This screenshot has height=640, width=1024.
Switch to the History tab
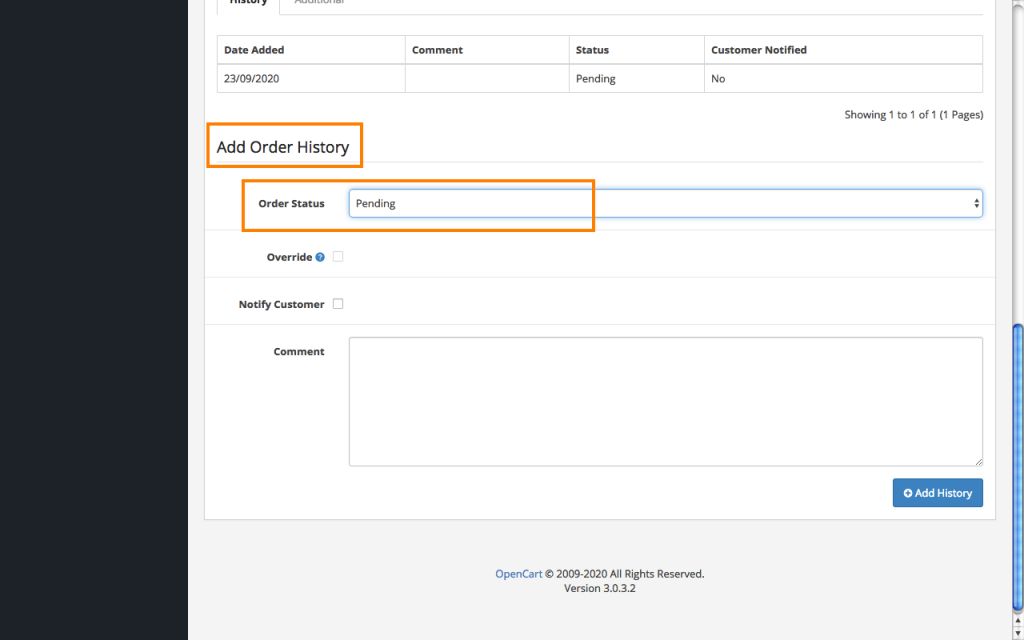click(x=248, y=3)
